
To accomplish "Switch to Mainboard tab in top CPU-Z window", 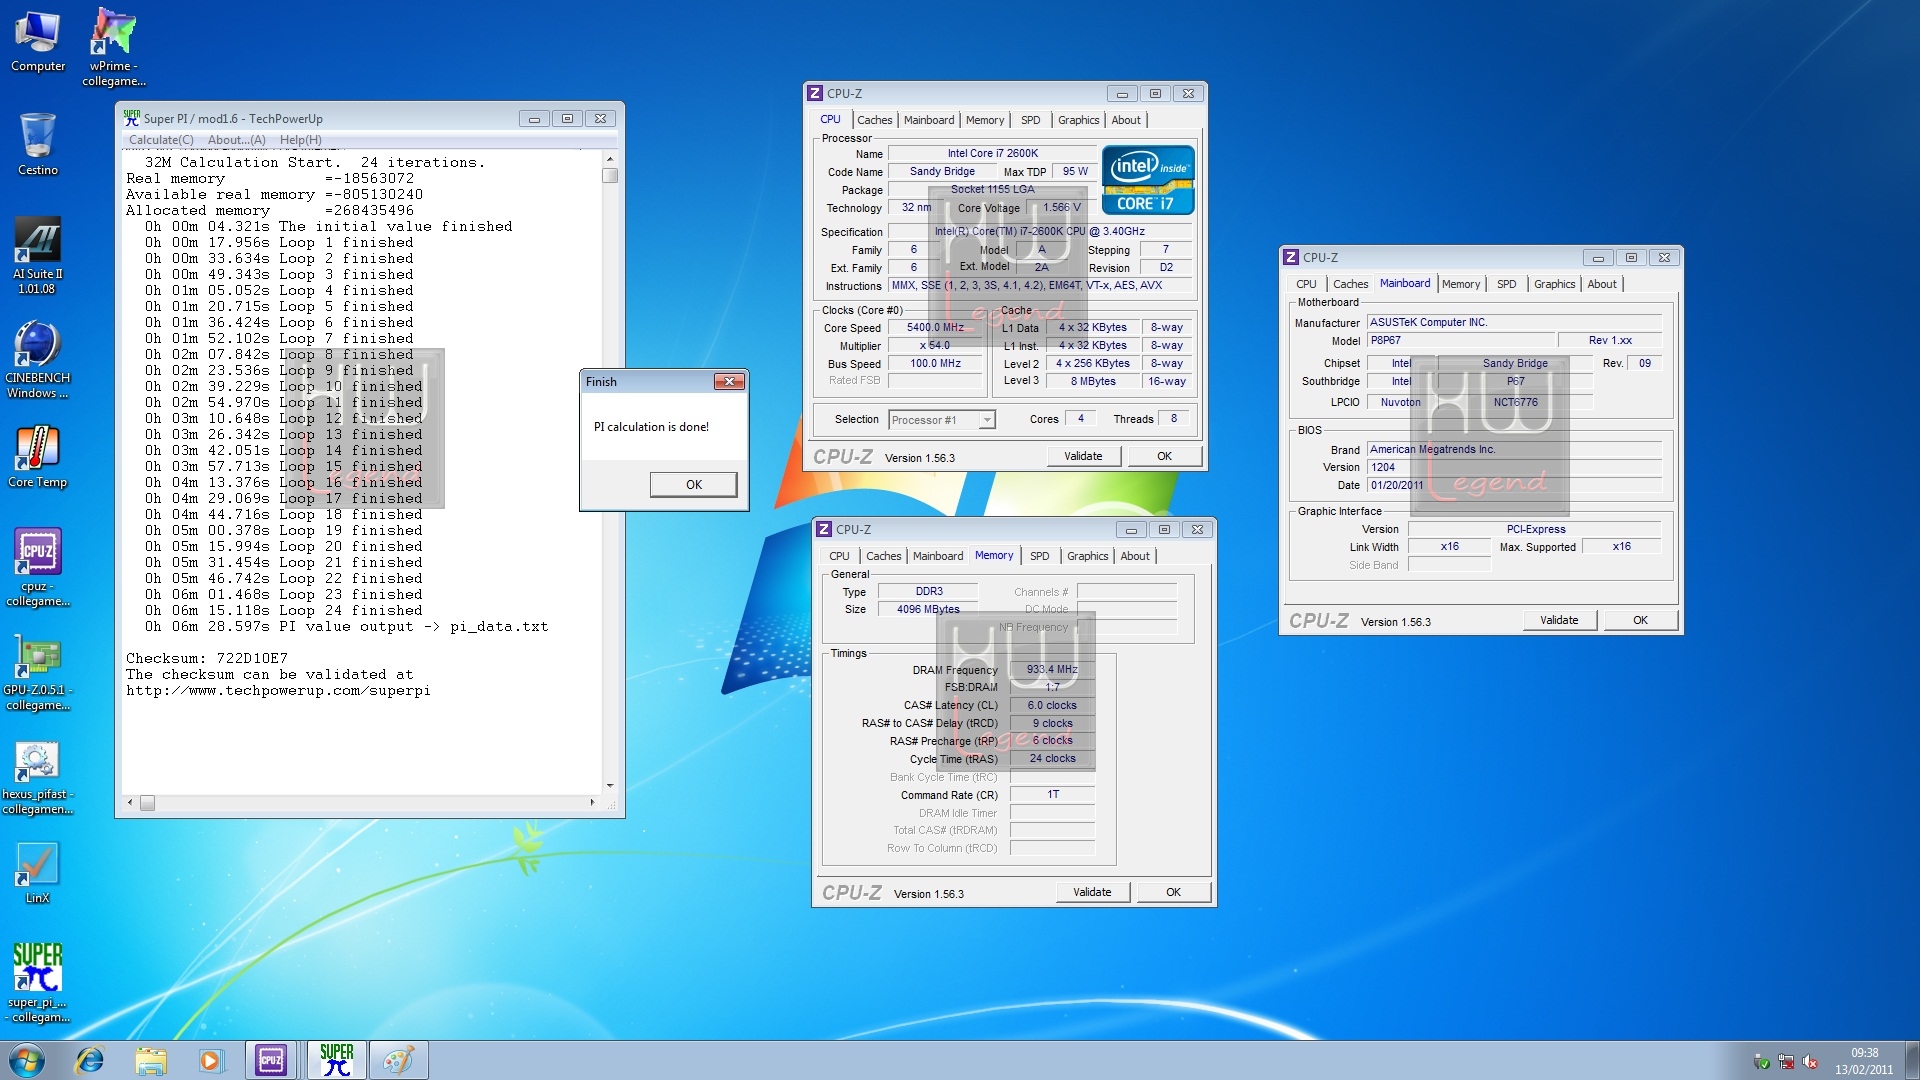I will [x=929, y=120].
